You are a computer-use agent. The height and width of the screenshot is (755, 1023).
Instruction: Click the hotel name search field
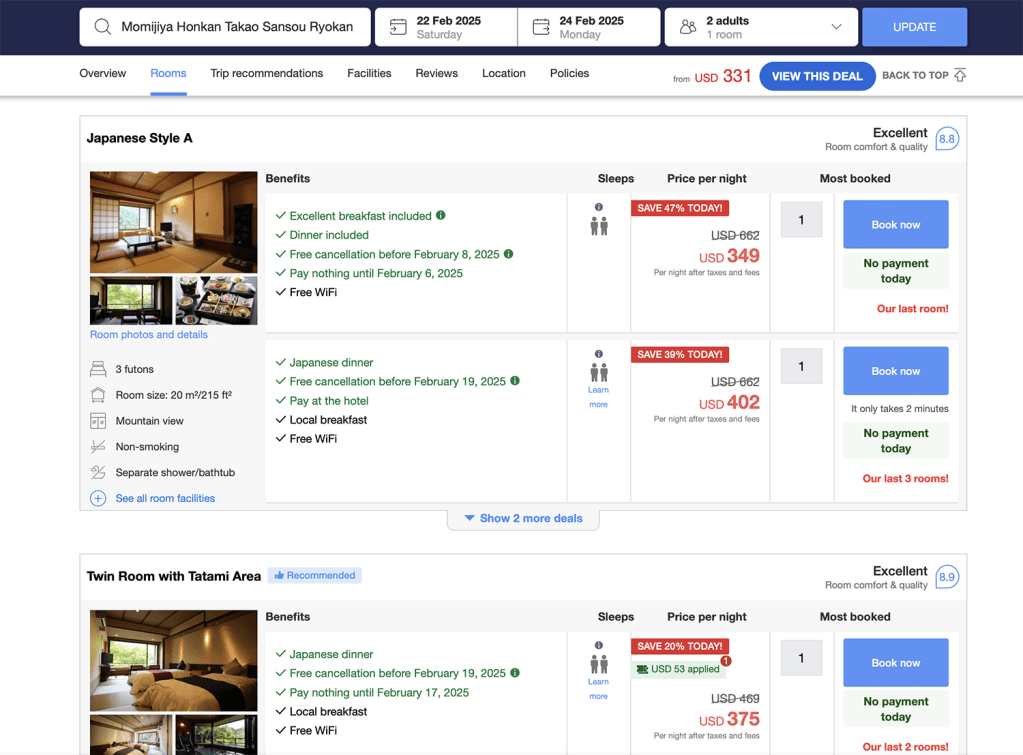coord(237,27)
